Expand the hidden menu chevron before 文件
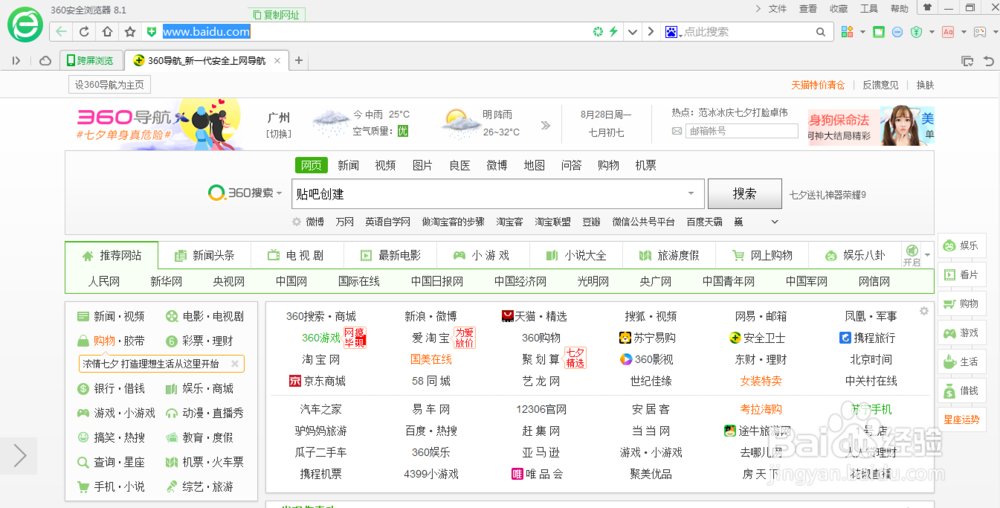1000x508 pixels. [758, 8]
